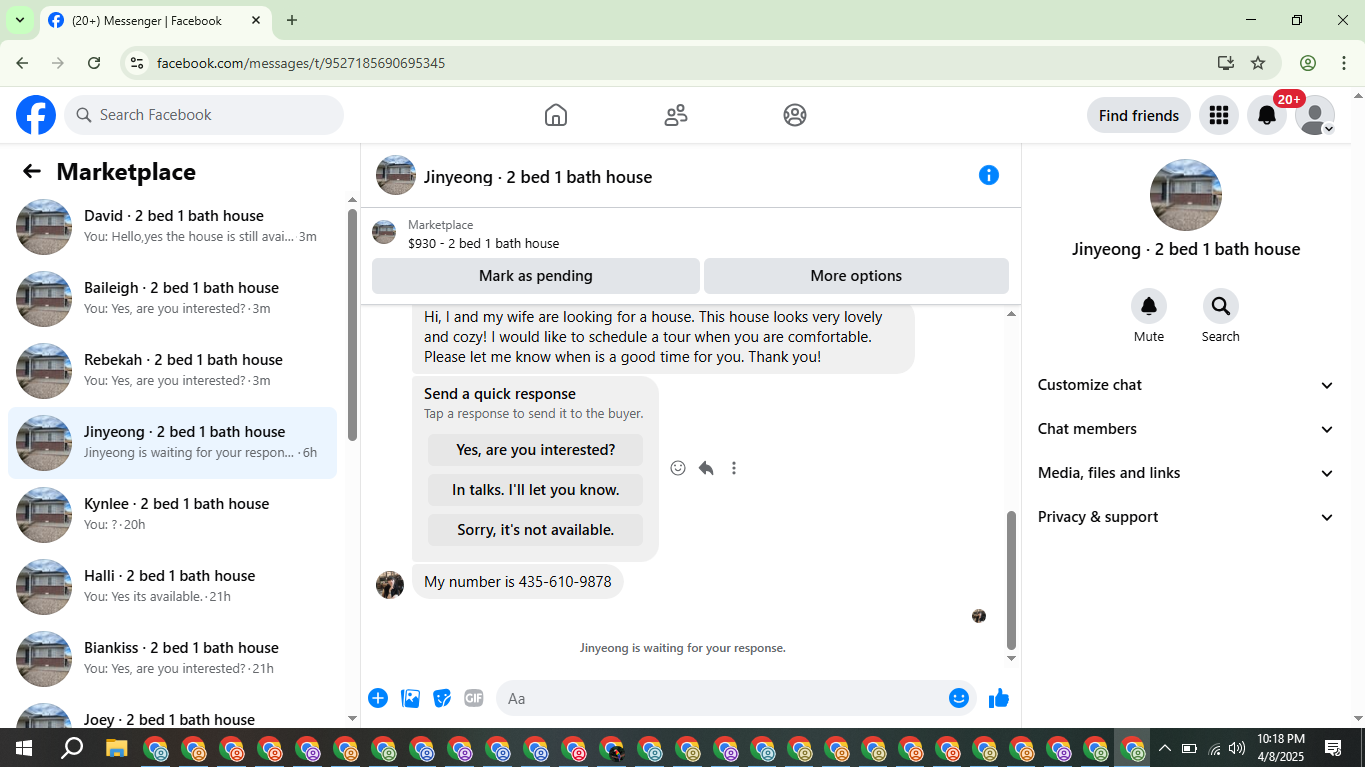
Task: Click the Find friends button
Action: point(1139,115)
